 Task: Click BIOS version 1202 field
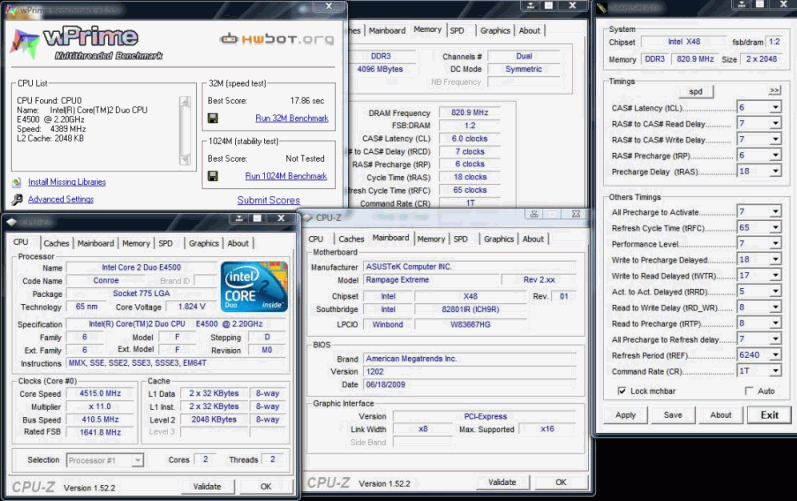tap(470, 371)
